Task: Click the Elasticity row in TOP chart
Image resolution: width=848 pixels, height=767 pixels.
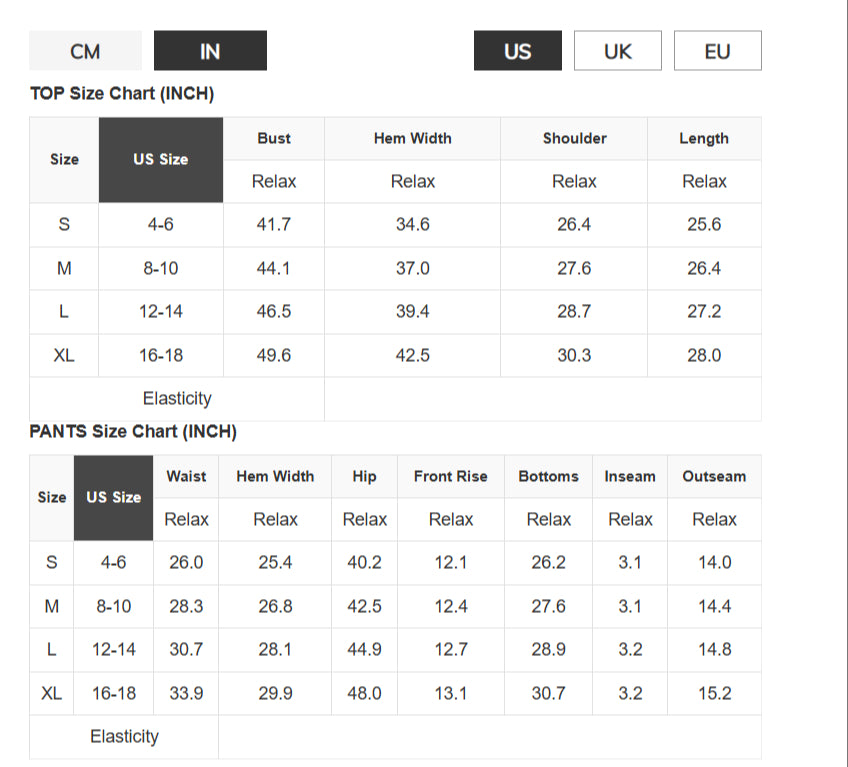Action: [x=395, y=399]
